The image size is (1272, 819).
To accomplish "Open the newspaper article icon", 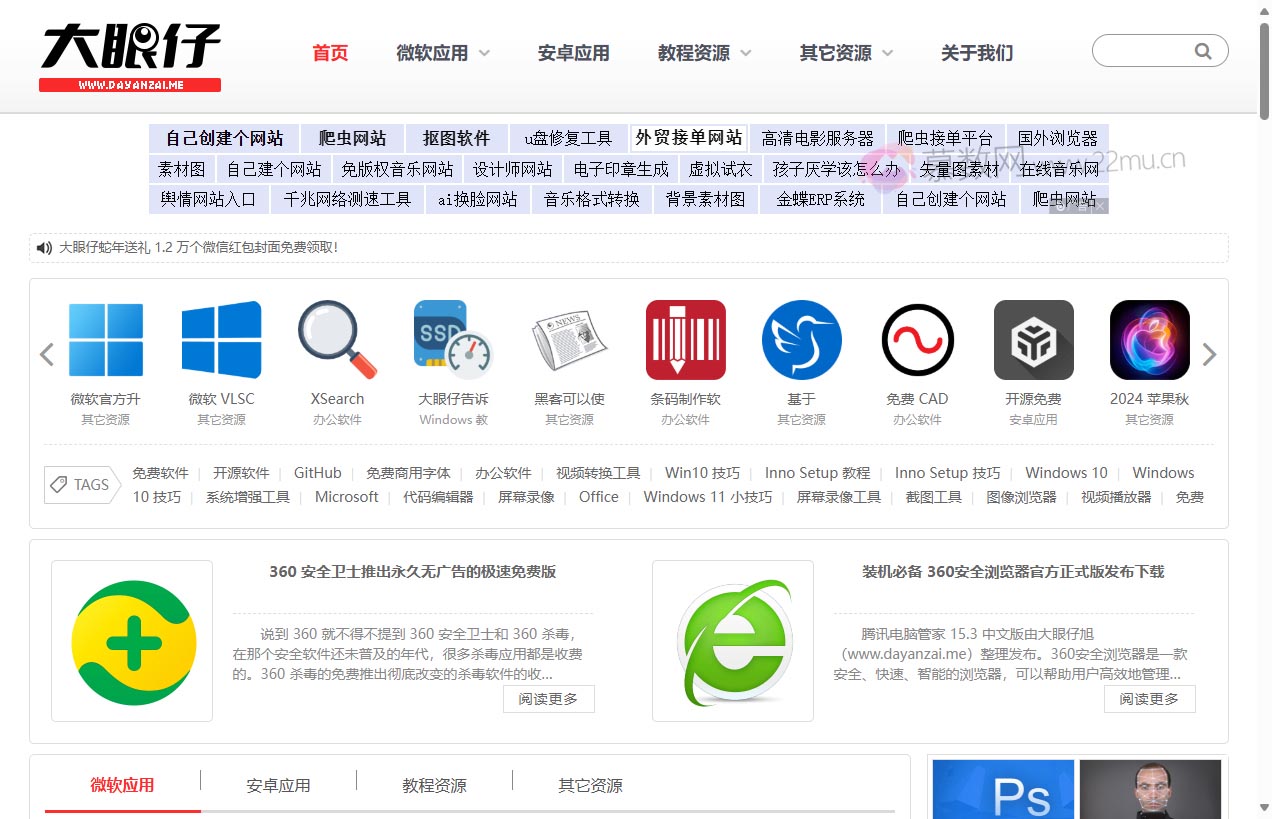I will pyautogui.click(x=569, y=340).
